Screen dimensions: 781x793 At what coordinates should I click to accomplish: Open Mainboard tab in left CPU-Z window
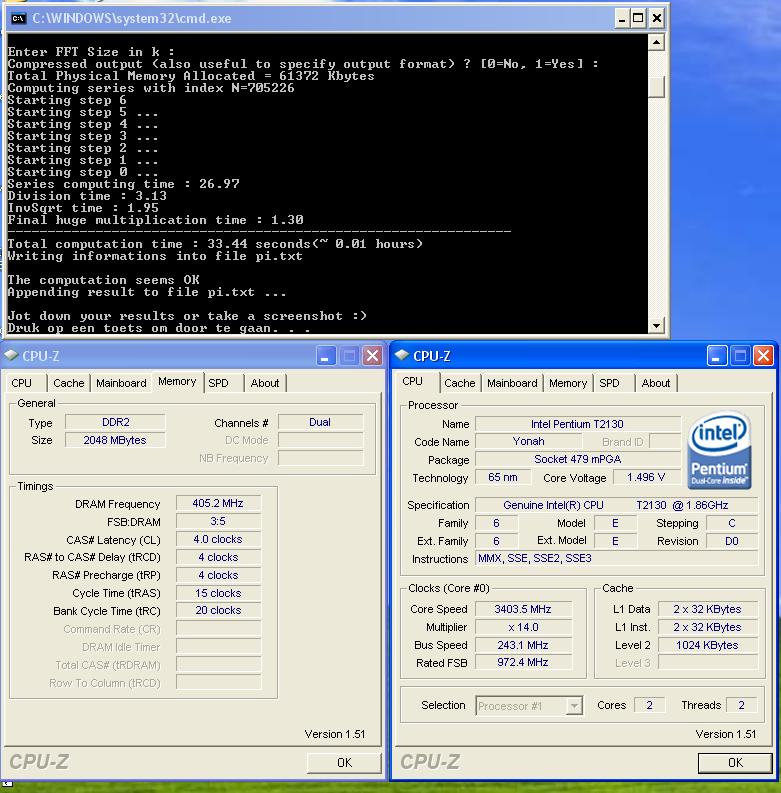pyautogui.click(x=121, y=383)
